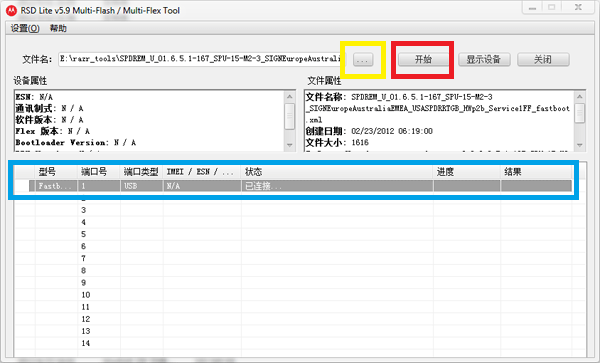Click down arrow in 文件属性 scrollbar
This screenshot has height=363, width=600.
coord(580,145)
